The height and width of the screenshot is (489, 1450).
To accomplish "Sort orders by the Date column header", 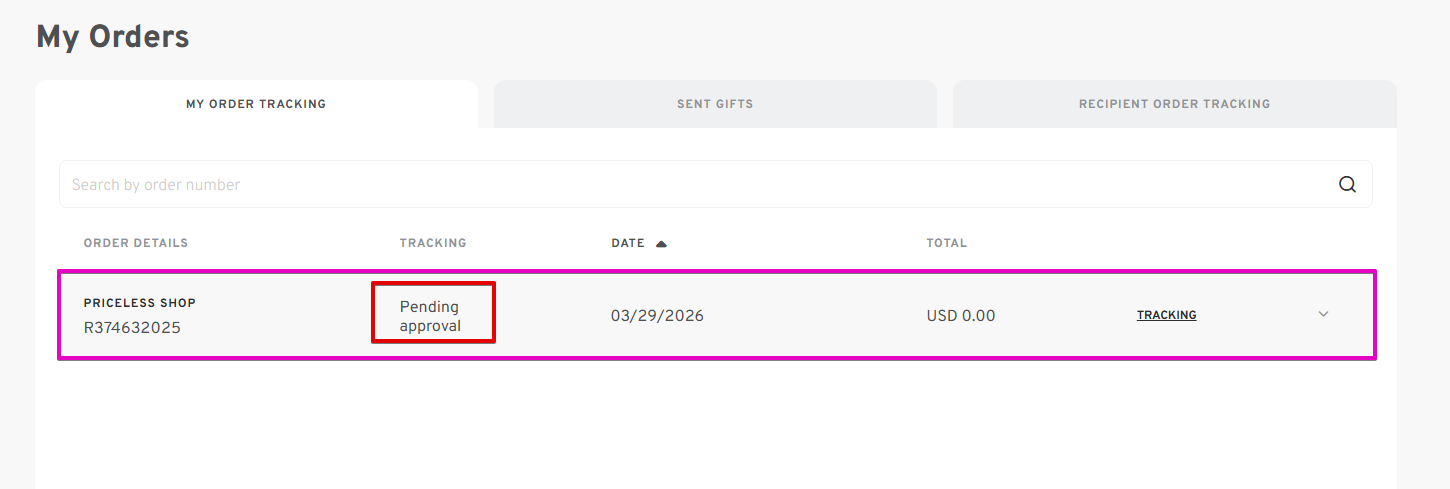I will [x=628, y=243].
